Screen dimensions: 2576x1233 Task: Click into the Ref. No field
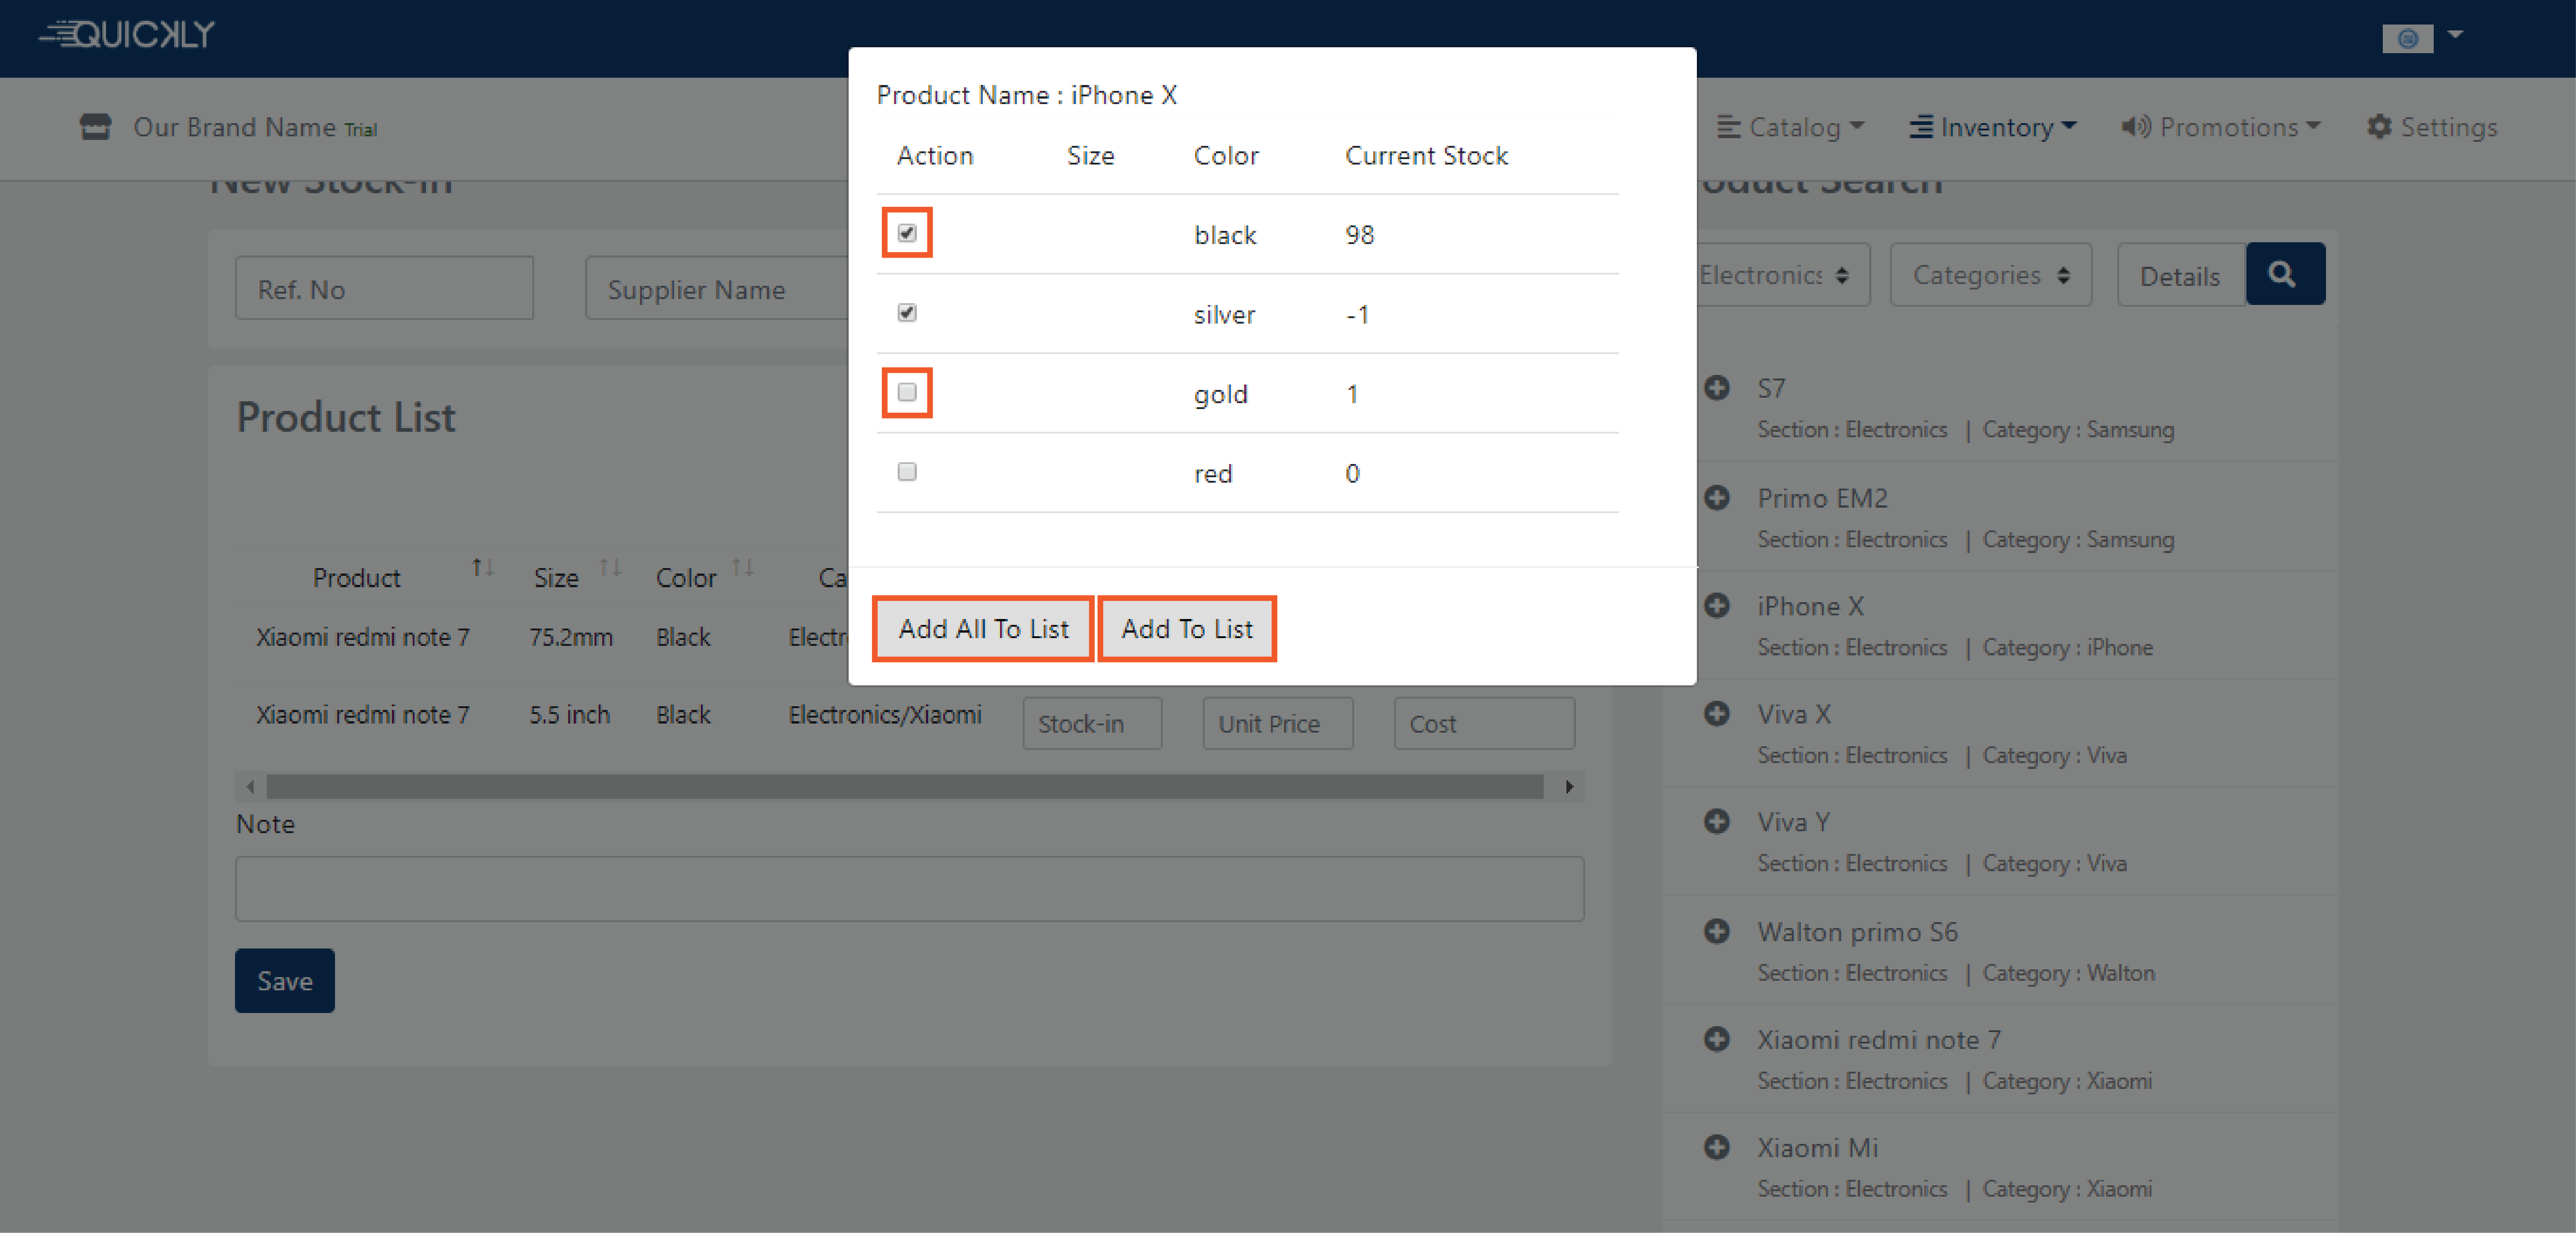tap(384, 289)
